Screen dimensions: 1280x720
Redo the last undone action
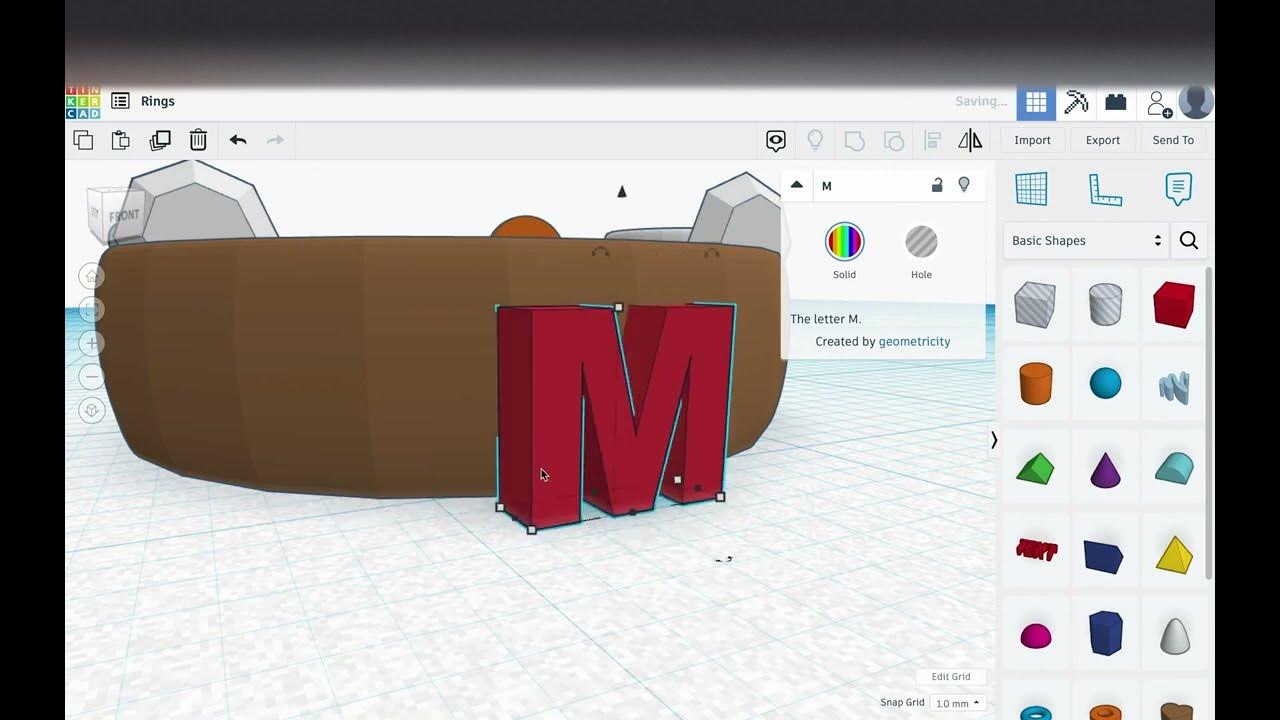[x=276, y=140]
